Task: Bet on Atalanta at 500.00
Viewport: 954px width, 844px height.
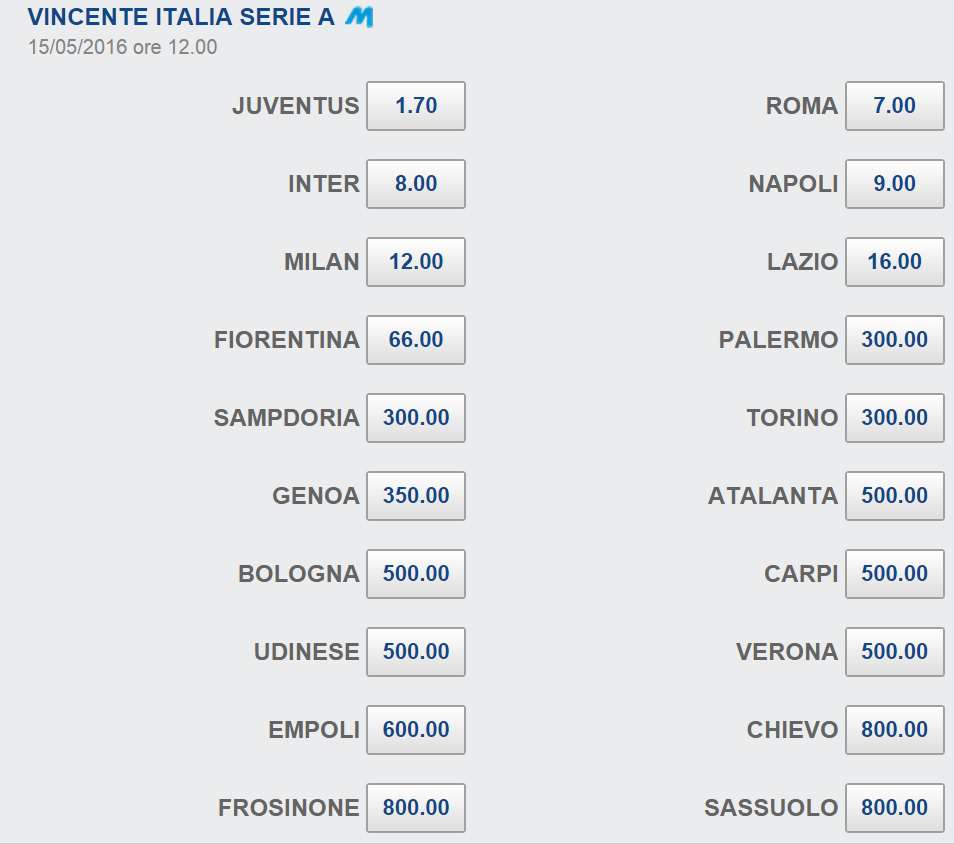Action: 894,495
